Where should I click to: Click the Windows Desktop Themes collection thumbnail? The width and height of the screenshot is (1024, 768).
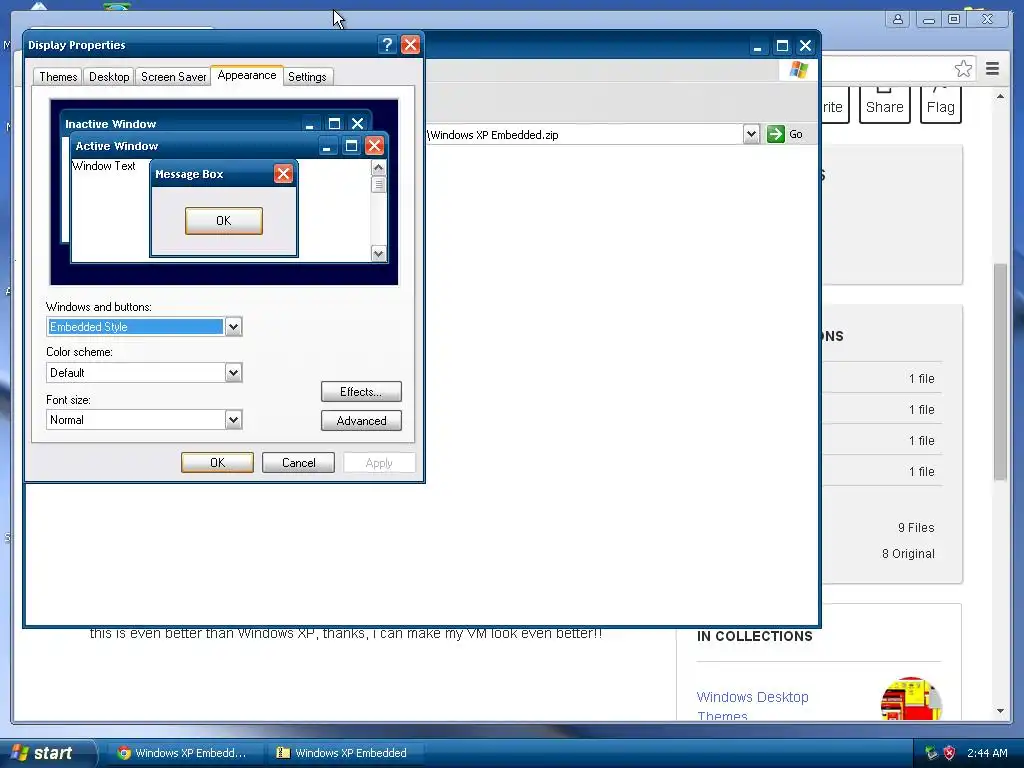[x=911, y=698]
